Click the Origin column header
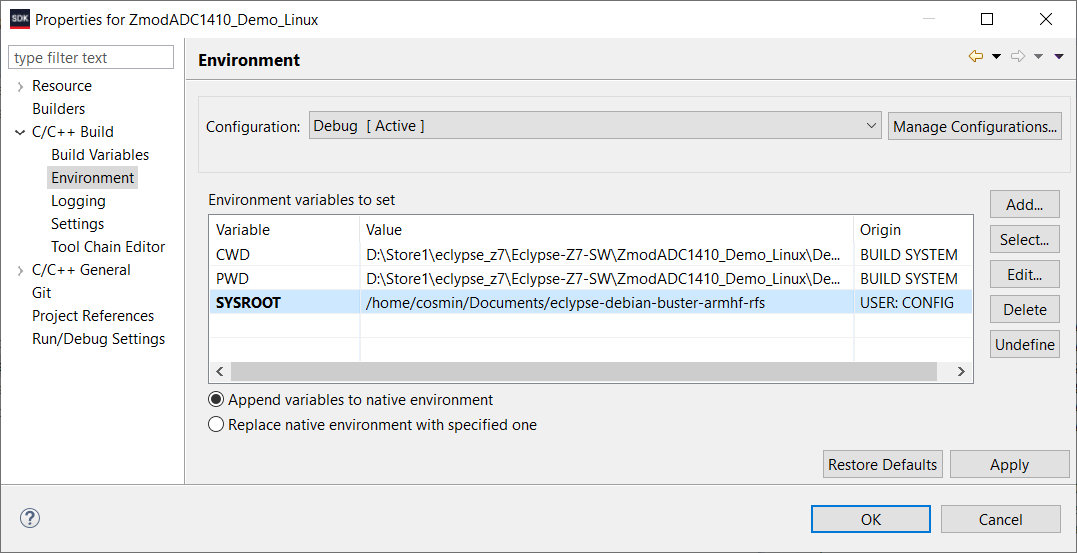The height and width of the screenshot is (553, 1077). (x=914, y=229)
